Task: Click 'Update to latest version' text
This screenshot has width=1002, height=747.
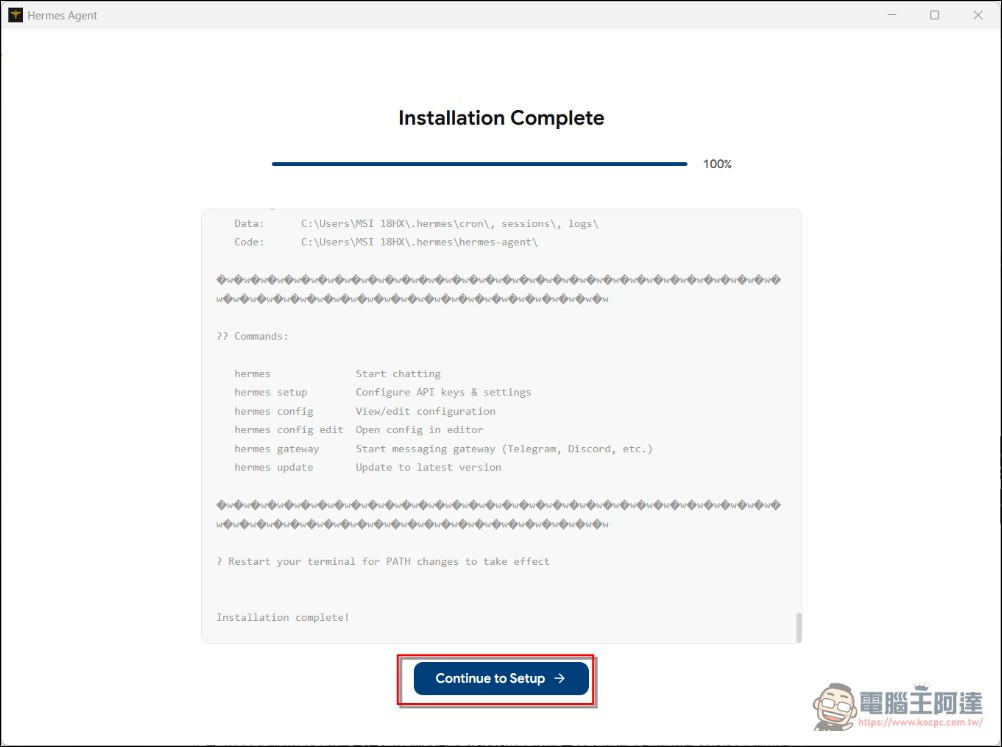Action: pyautogui.click(x=428, y=467)
